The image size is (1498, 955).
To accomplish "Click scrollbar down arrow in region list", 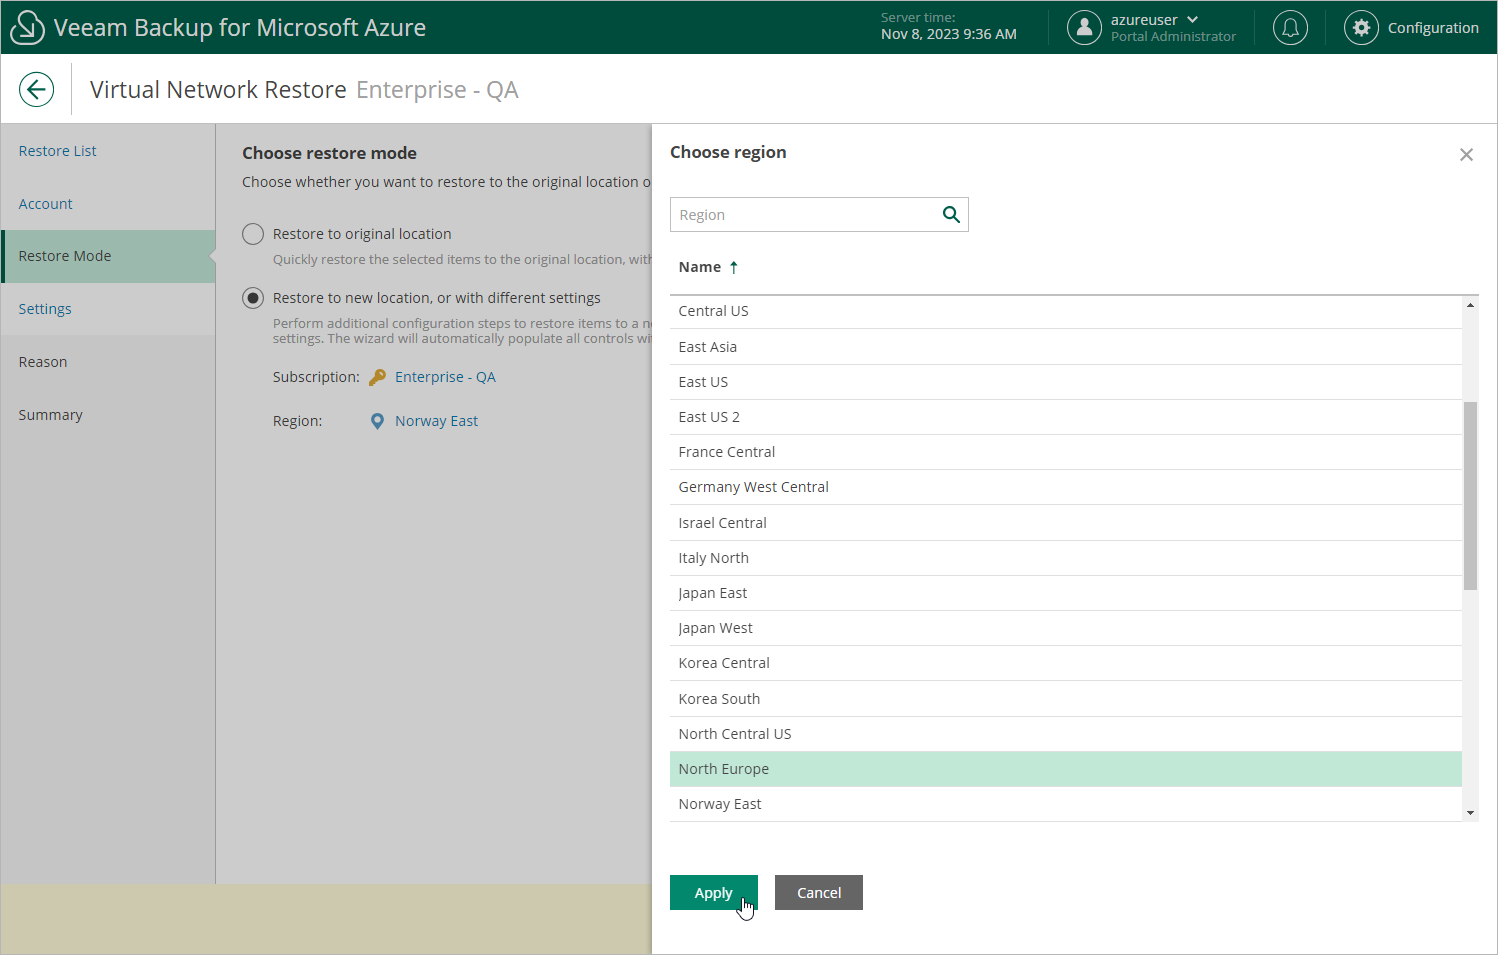I will (1470, 813).
